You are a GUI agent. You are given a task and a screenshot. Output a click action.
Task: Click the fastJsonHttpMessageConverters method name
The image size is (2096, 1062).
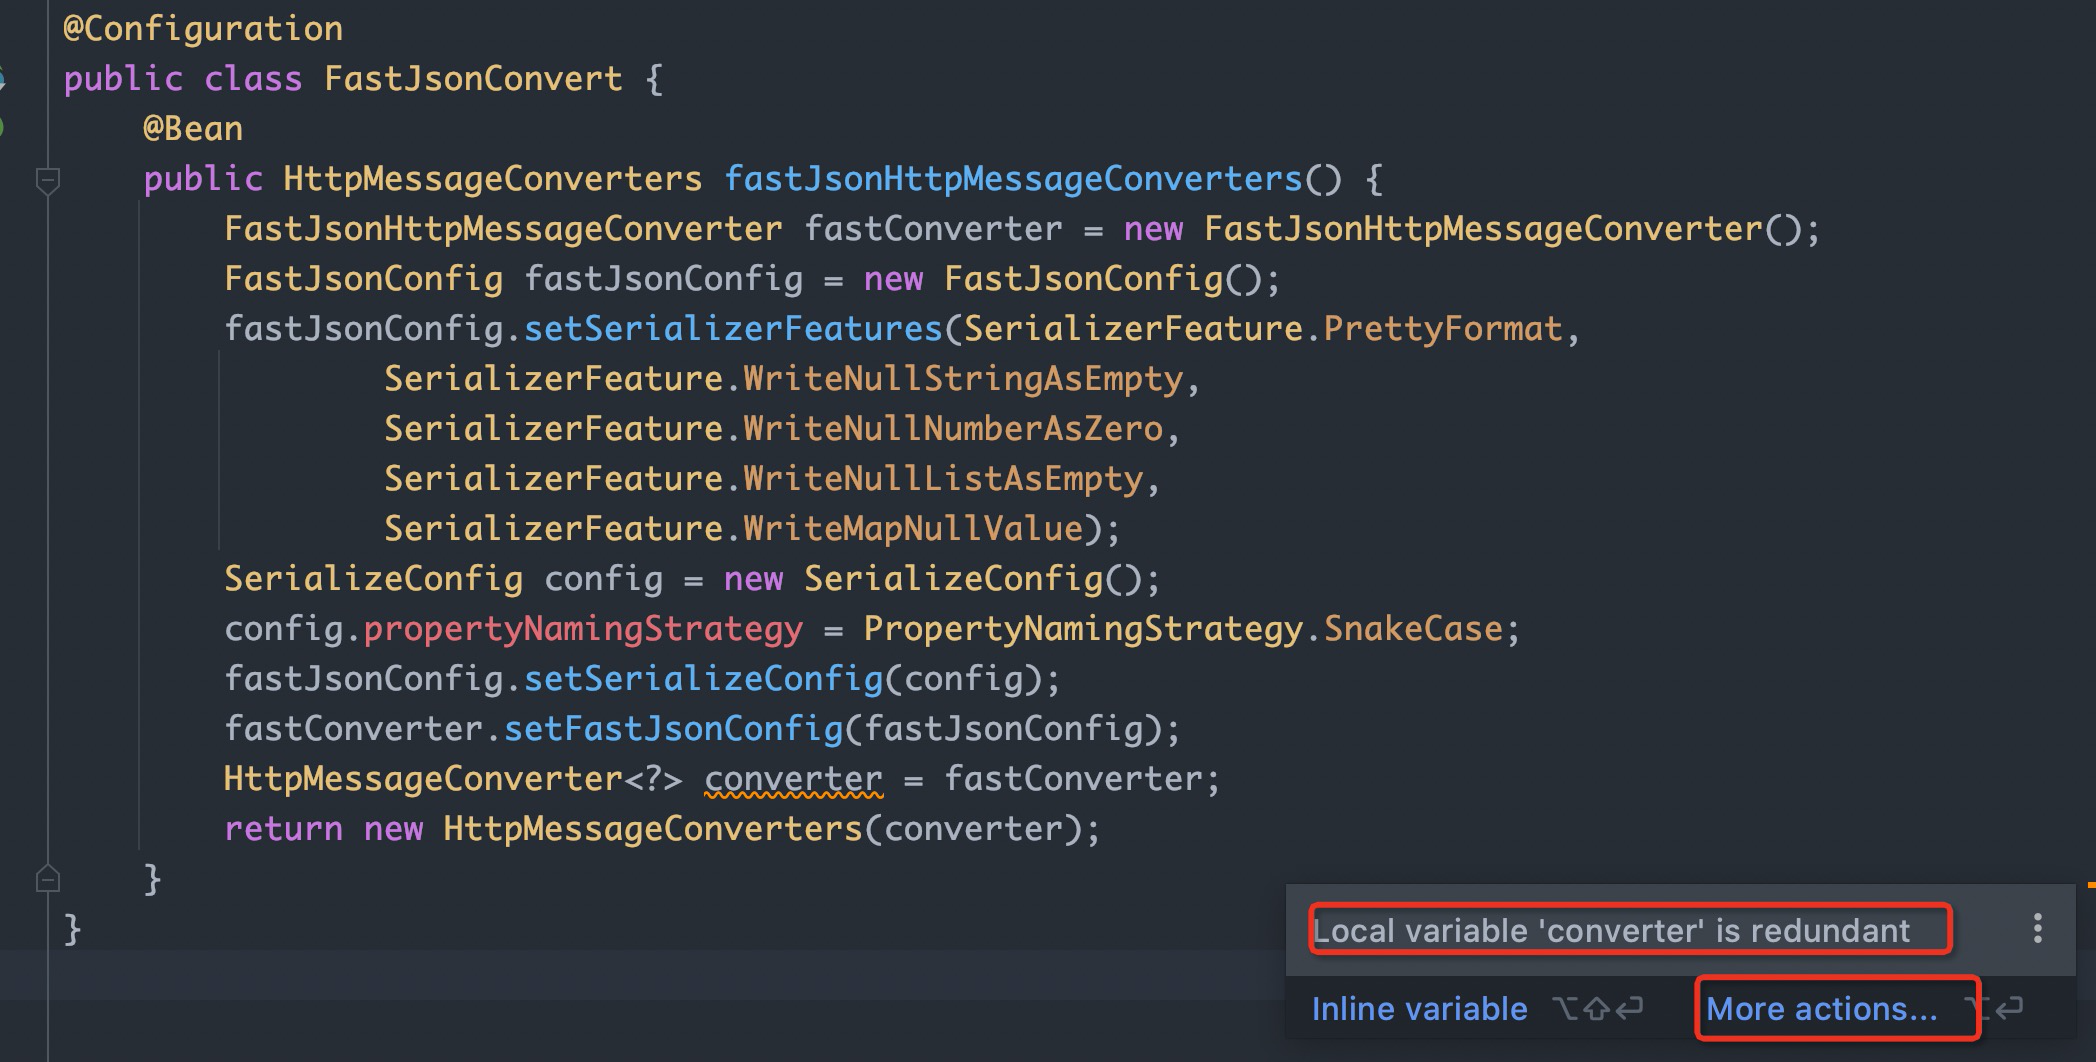pyautogui.click(x=1012, y=179)
